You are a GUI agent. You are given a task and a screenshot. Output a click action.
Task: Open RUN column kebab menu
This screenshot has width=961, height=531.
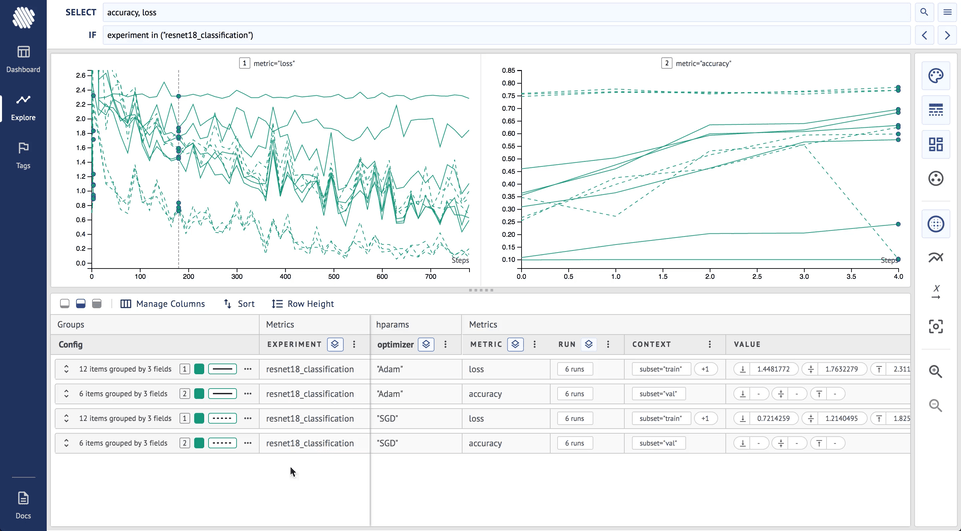[x=608, y=345]
